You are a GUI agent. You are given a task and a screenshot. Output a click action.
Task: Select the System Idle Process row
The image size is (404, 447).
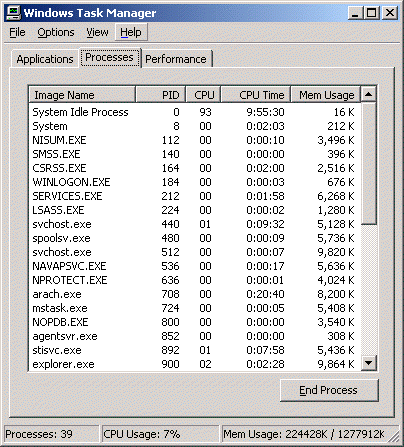(195, 112)
